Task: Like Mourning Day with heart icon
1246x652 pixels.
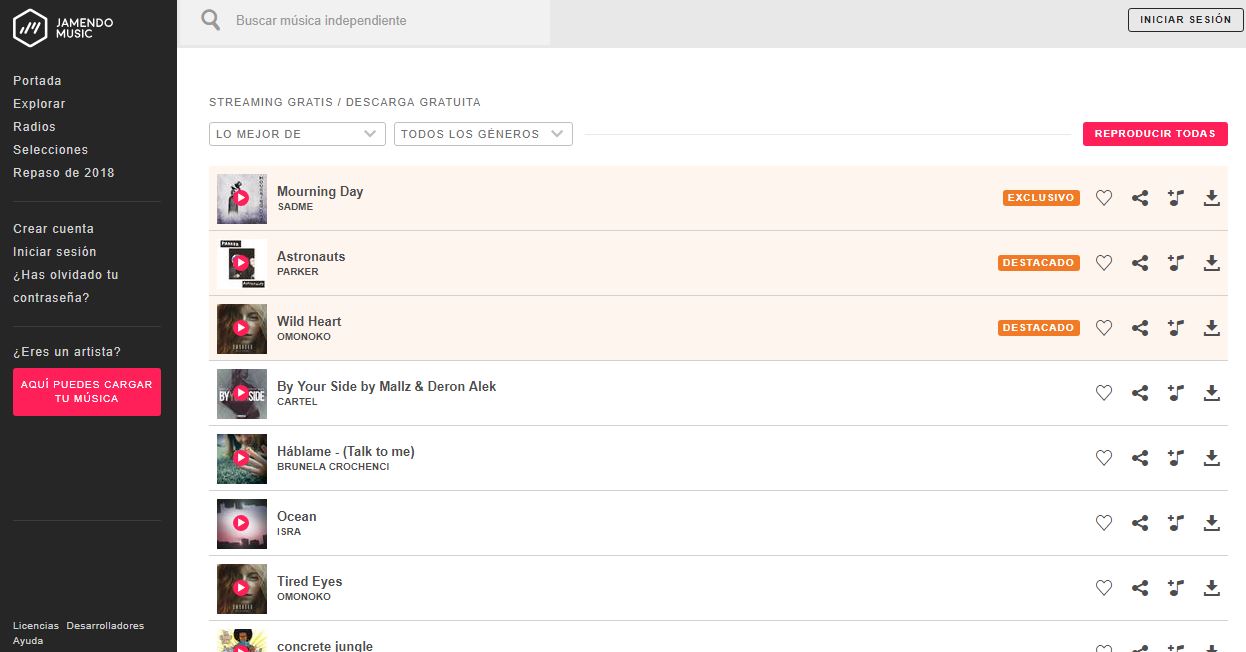Action: click(x=1104, y=198)
